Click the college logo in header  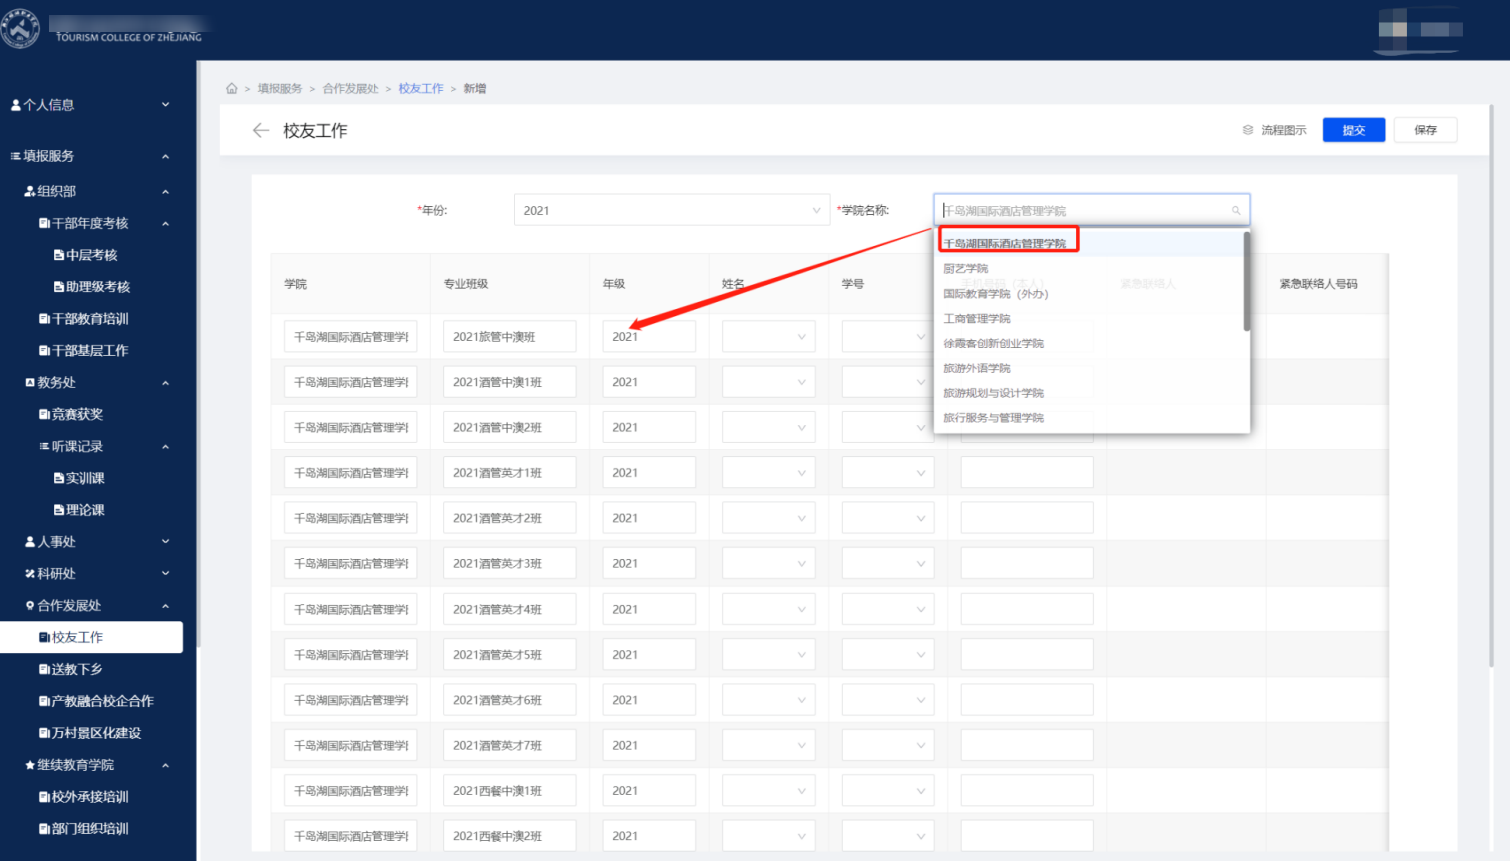(20, 29)
